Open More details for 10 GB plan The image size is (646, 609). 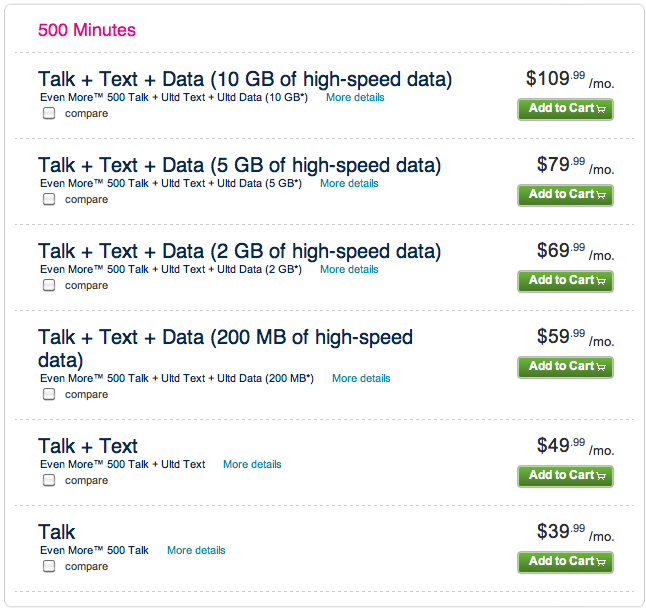click(355, 98)
